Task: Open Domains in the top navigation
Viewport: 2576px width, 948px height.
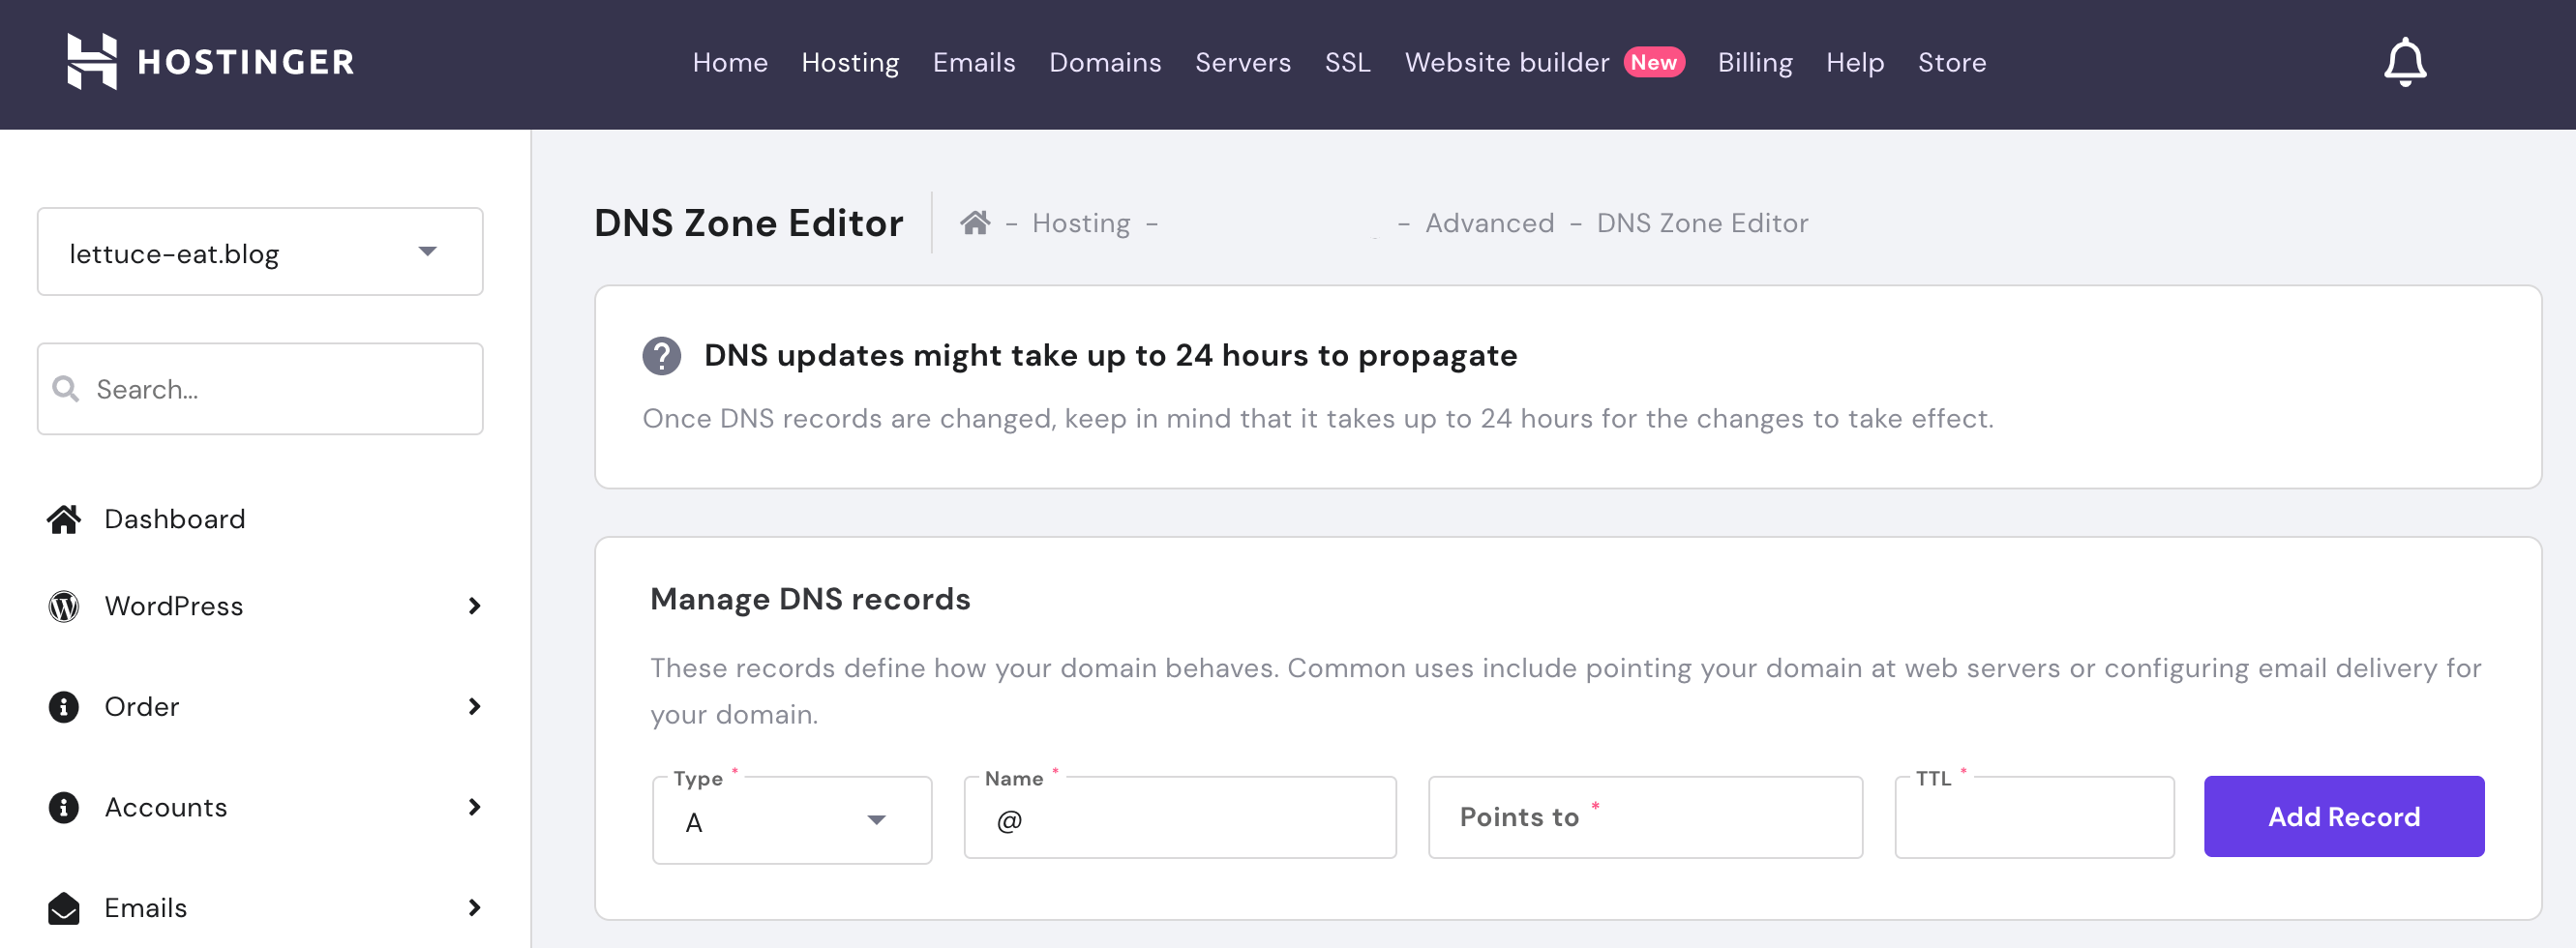Action: pyautogui.click(x=1104, y=62)
